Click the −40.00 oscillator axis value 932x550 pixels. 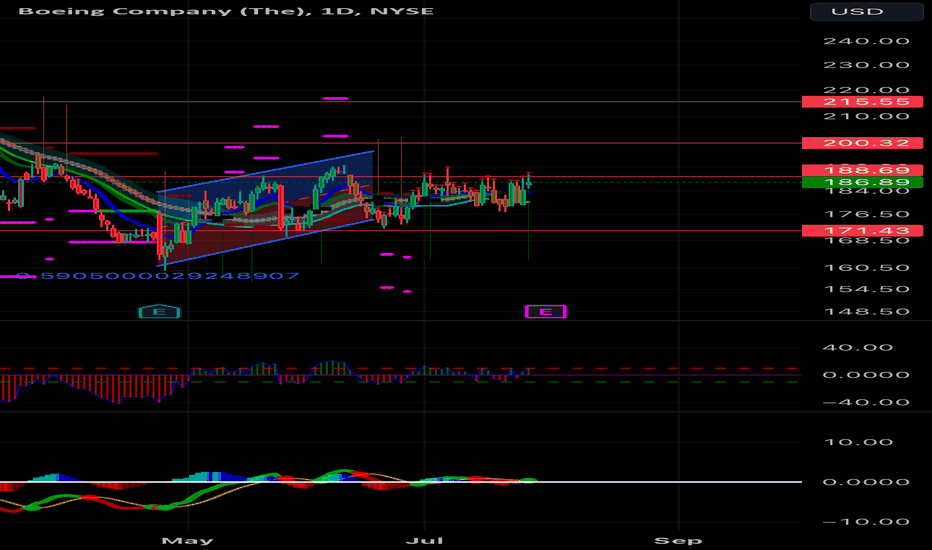coord(866,403)
